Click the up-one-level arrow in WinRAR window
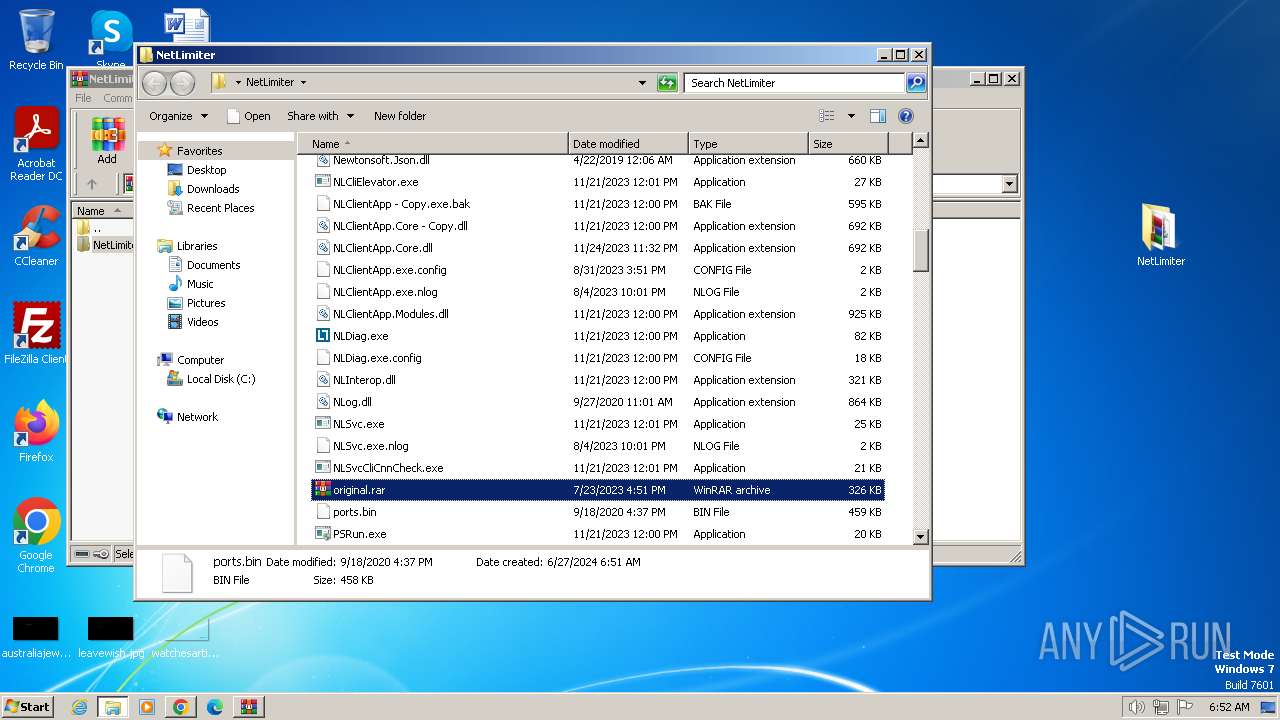The height and width of the screenshot is (720, 1280). (91, 184)
